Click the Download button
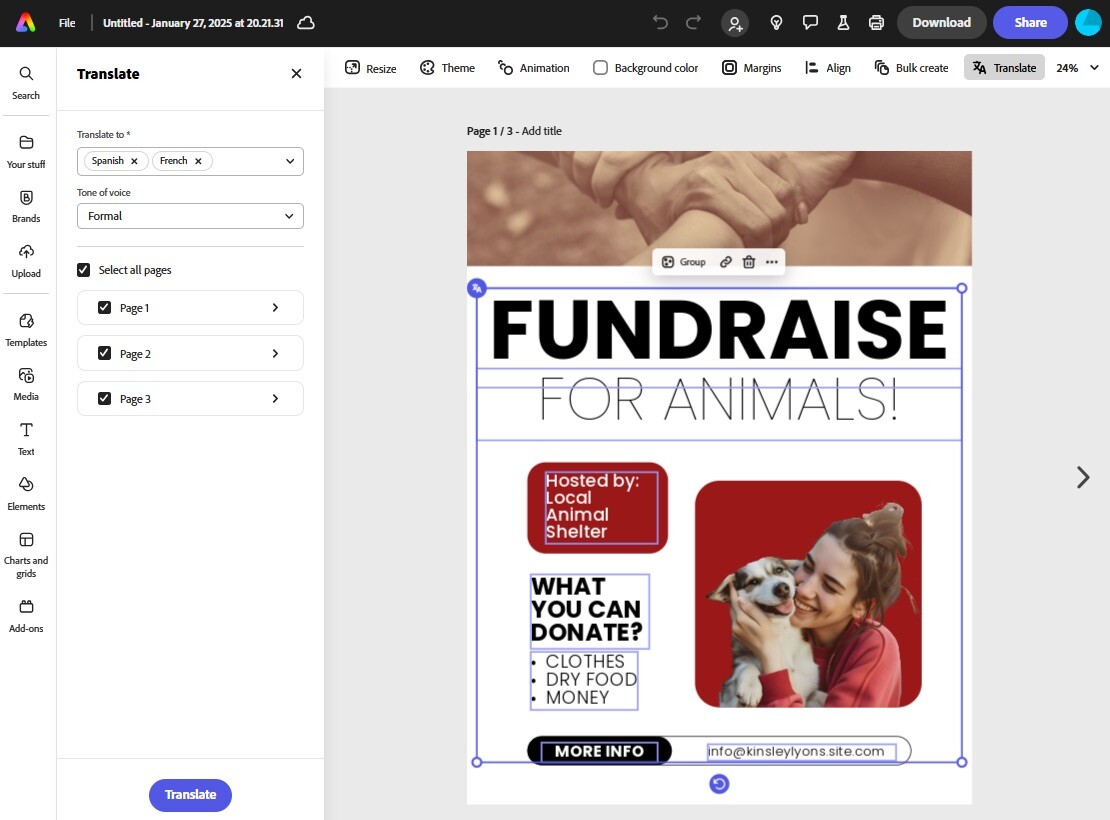Image resolution: width=1110 pixels, height=820 pixels. 941,21
